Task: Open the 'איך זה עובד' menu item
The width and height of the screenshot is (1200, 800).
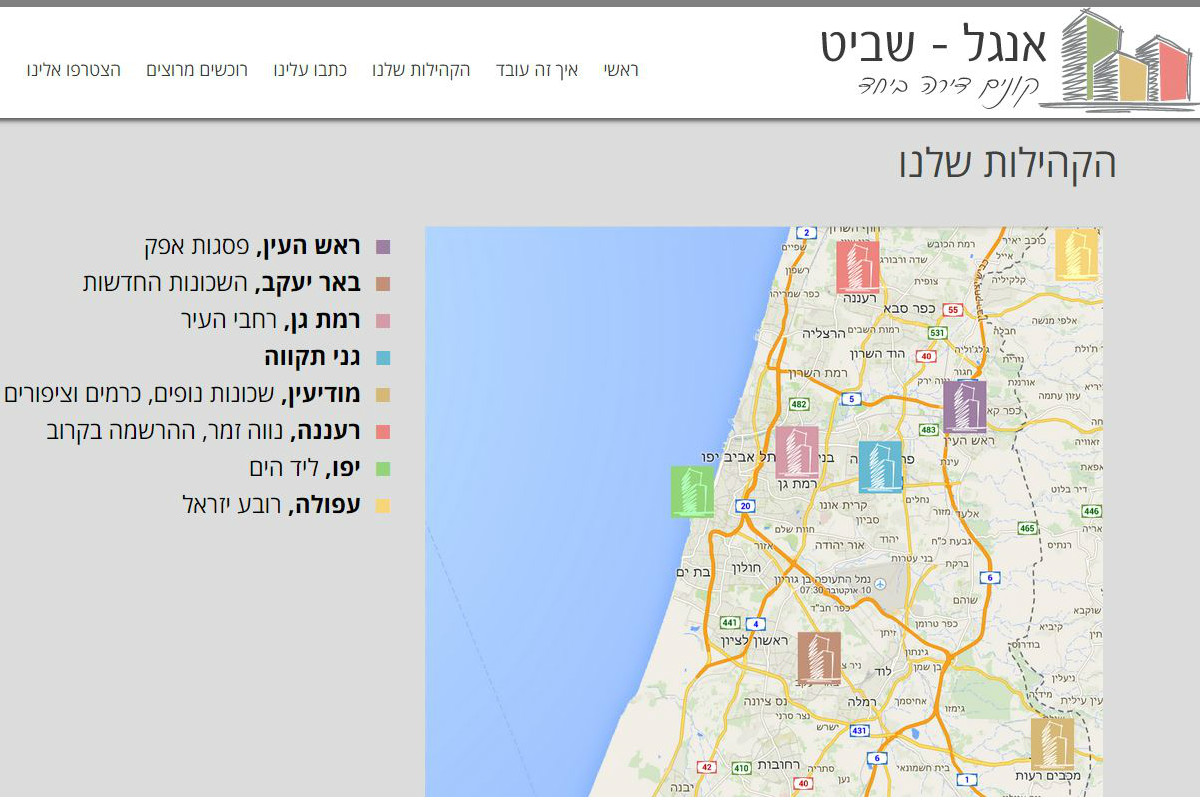Action: pyautogui.click(x=537, y=70)
